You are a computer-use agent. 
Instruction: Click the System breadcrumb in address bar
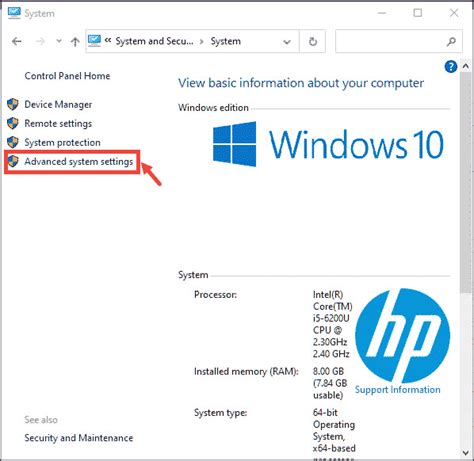pos(225,41)
